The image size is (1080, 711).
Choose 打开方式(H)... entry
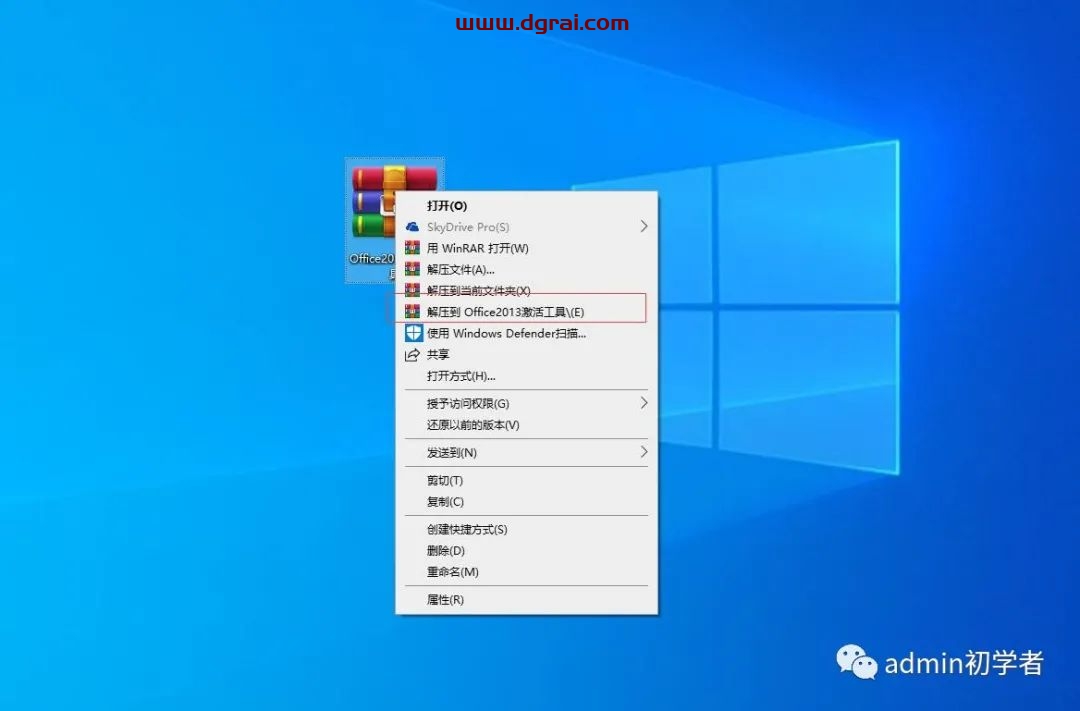[526, 376]
